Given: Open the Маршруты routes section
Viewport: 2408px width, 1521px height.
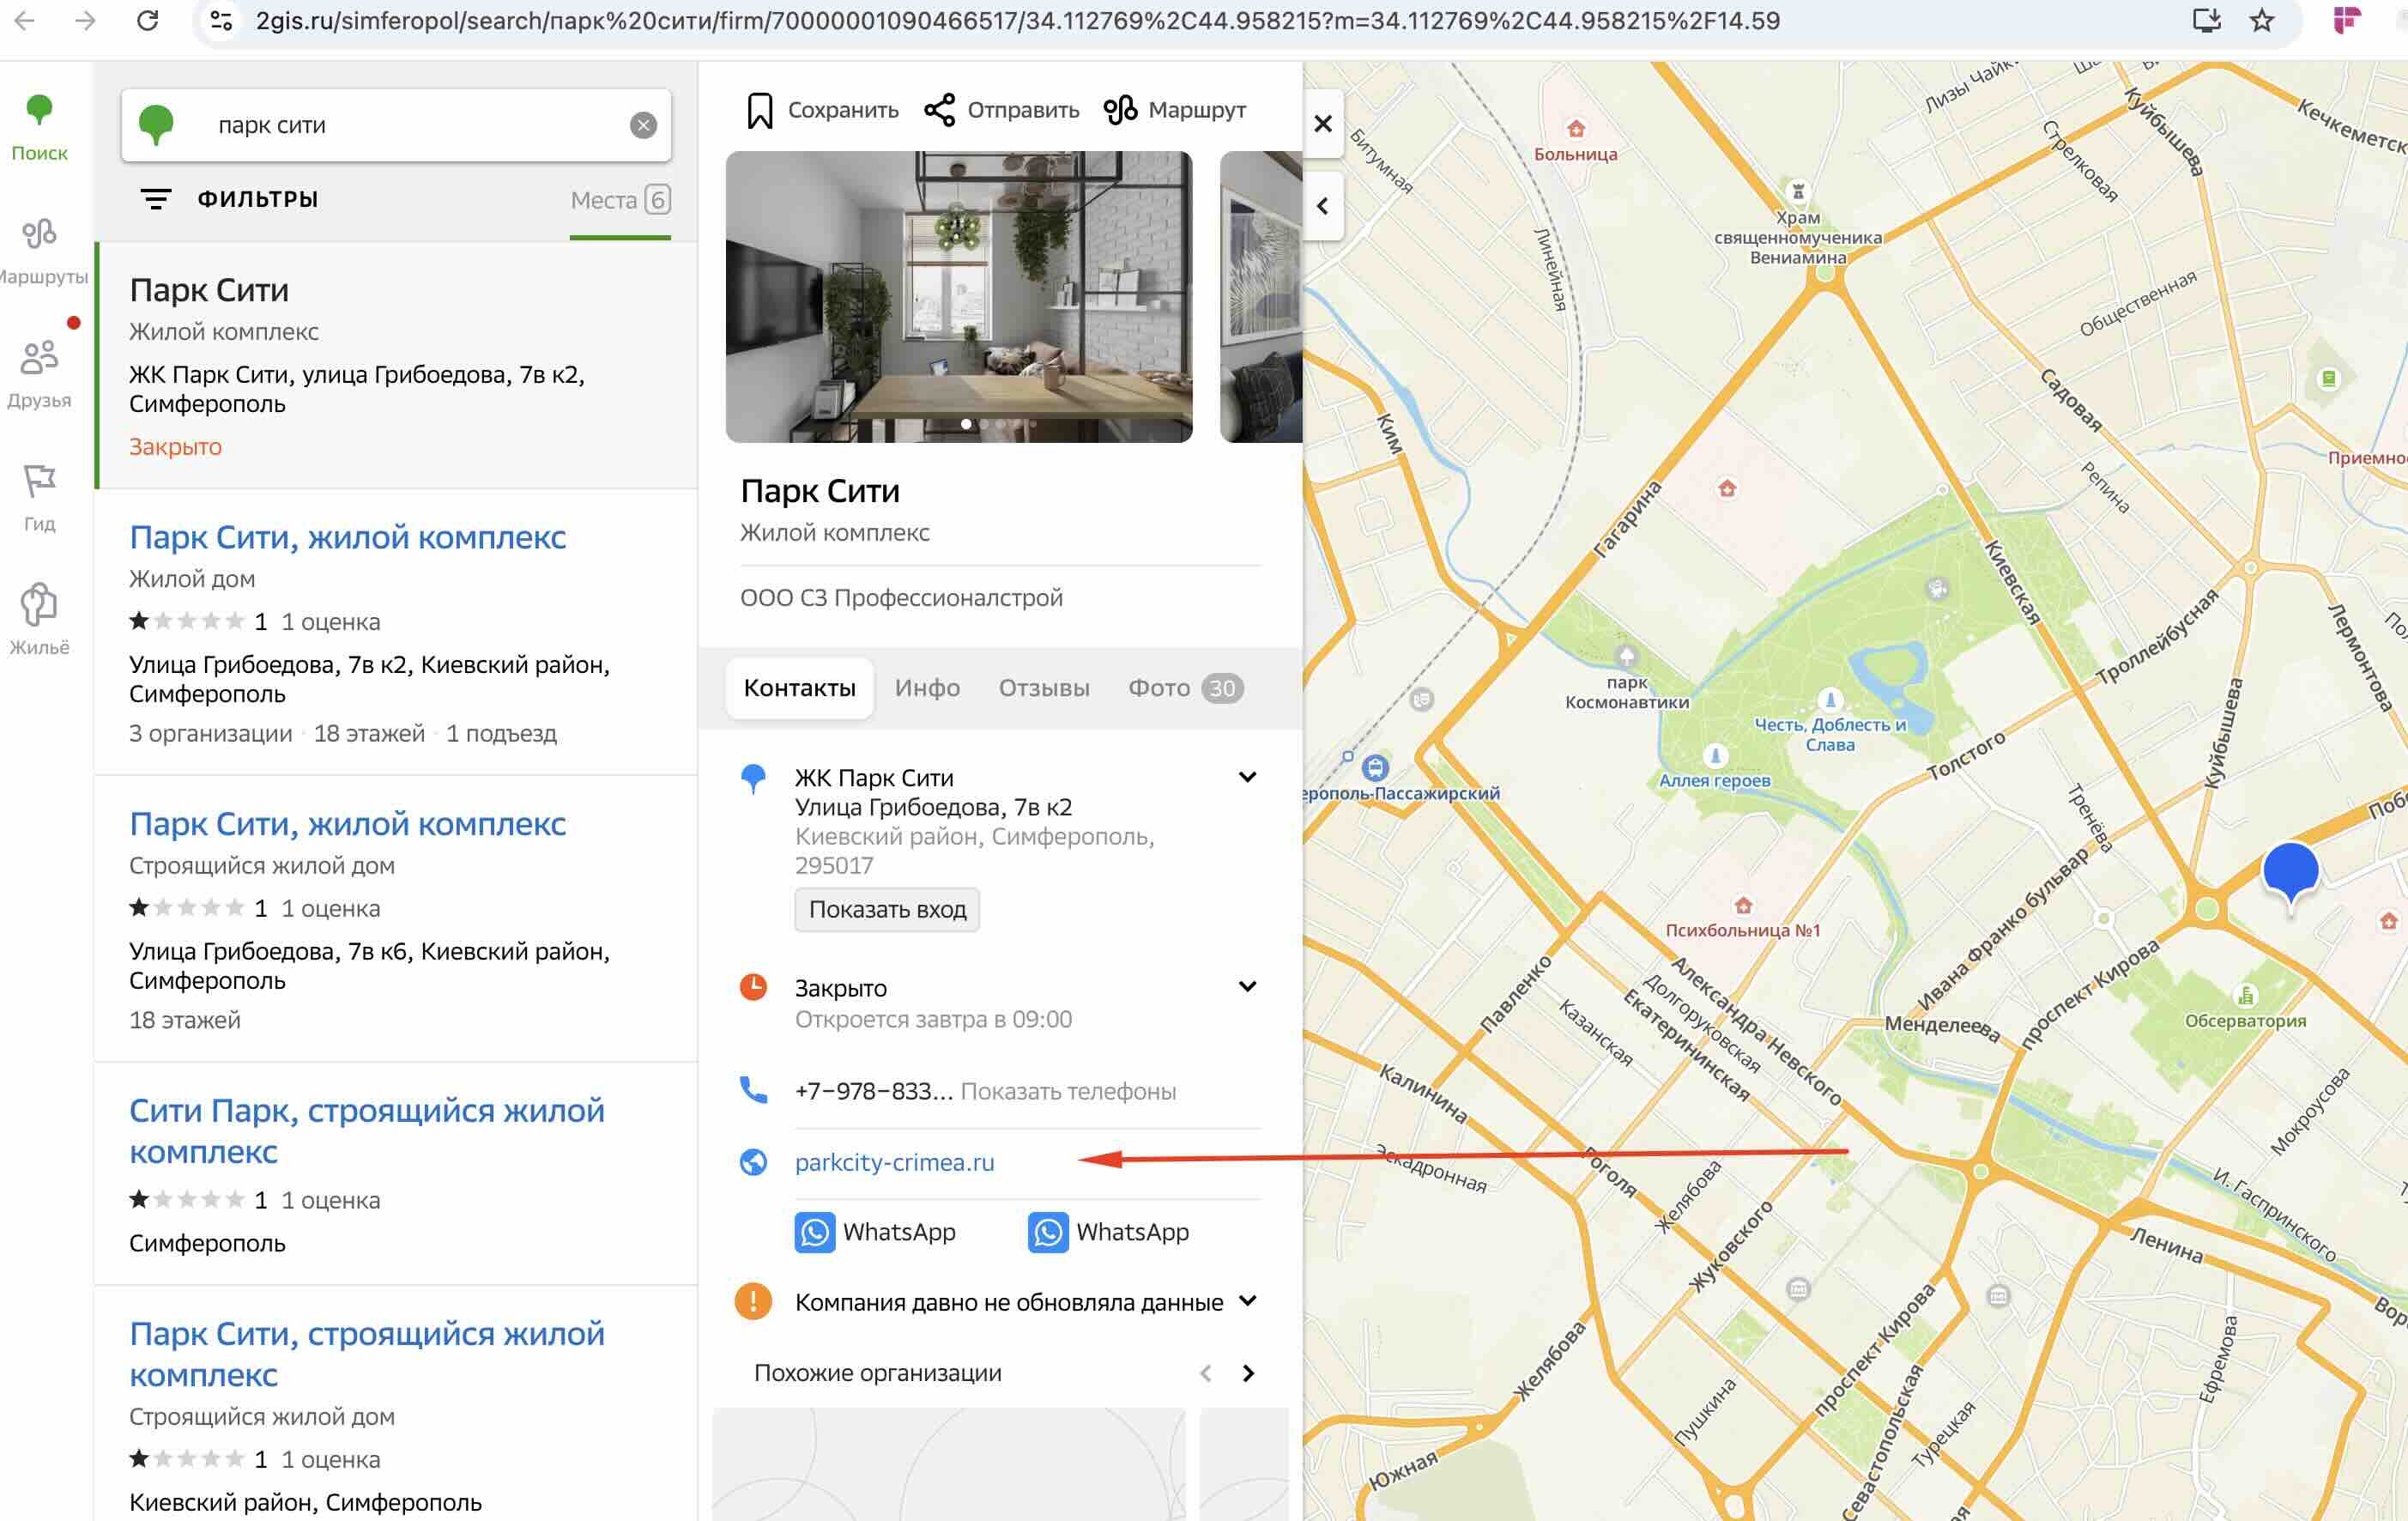Looking at the screenshot, I should [x=41, y=251].
